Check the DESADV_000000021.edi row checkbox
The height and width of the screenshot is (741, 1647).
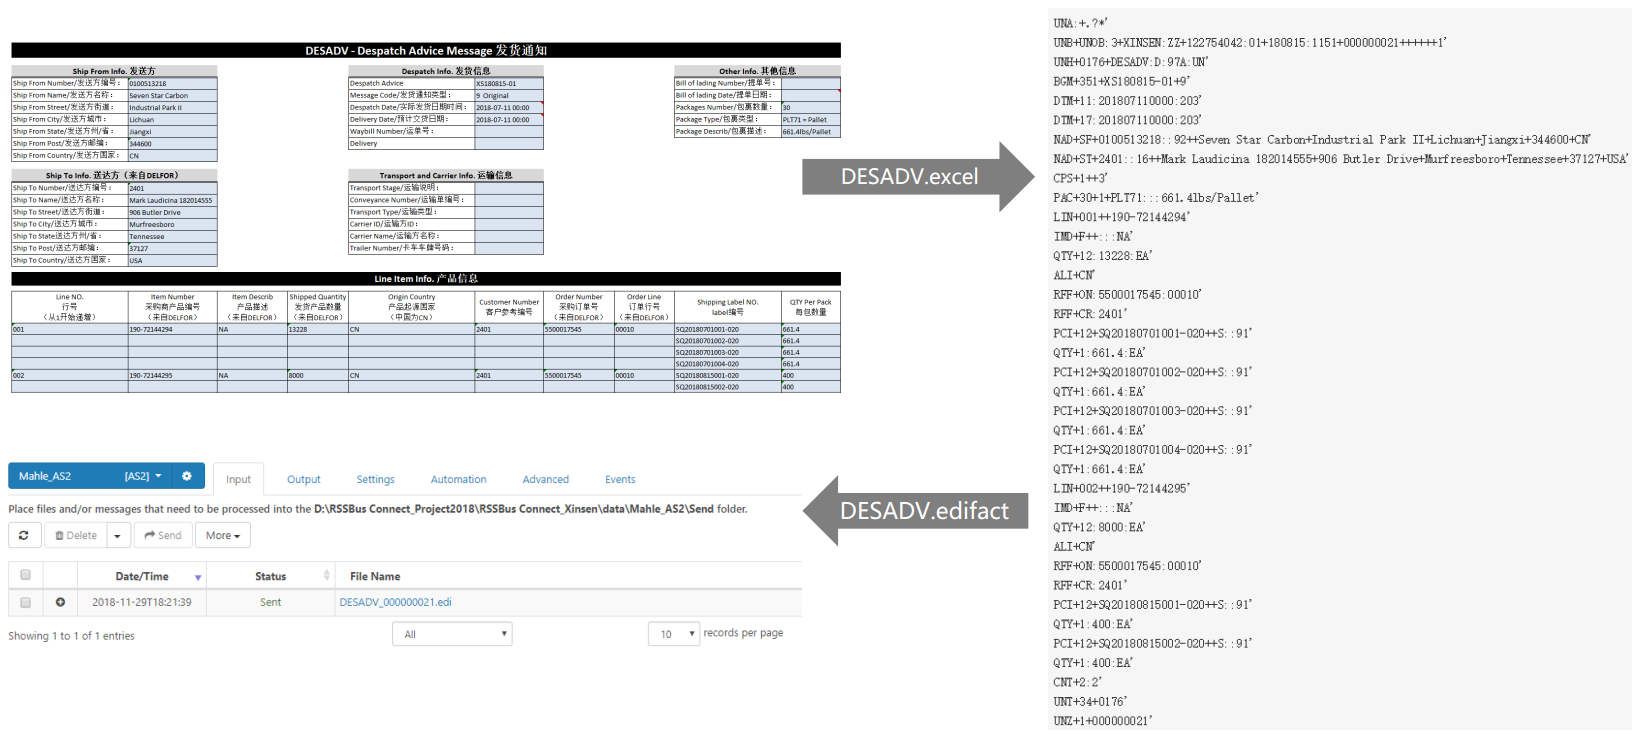[25, 602]
